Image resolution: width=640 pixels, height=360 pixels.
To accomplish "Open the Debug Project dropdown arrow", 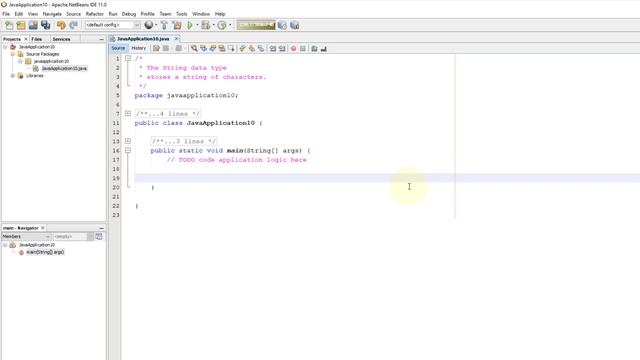I will pyautogui.click(x=213, y=25).
